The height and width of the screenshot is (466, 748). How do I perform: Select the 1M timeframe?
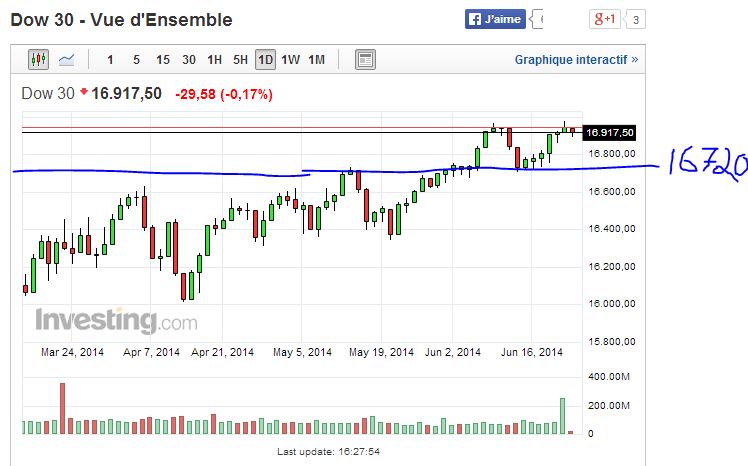[316, 60]
